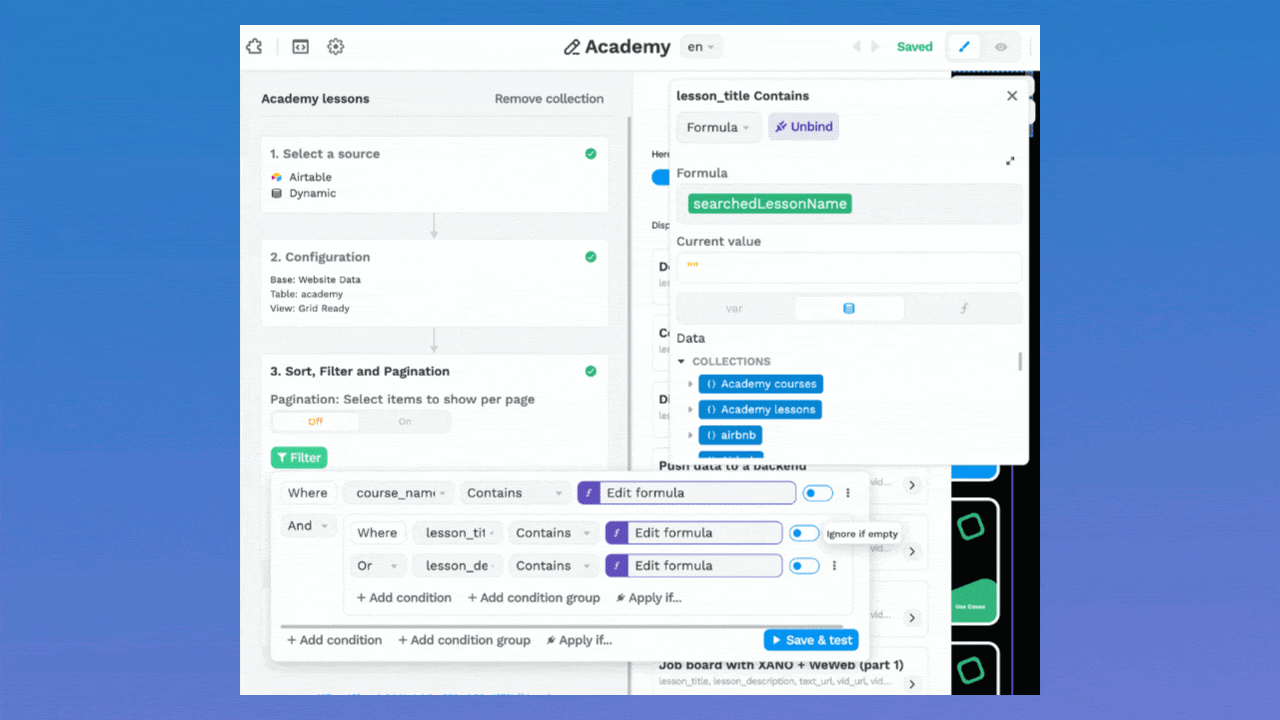Expand the Academy courses collection
The height and width of the screenshot is (720, 1280).
[690, 384]
